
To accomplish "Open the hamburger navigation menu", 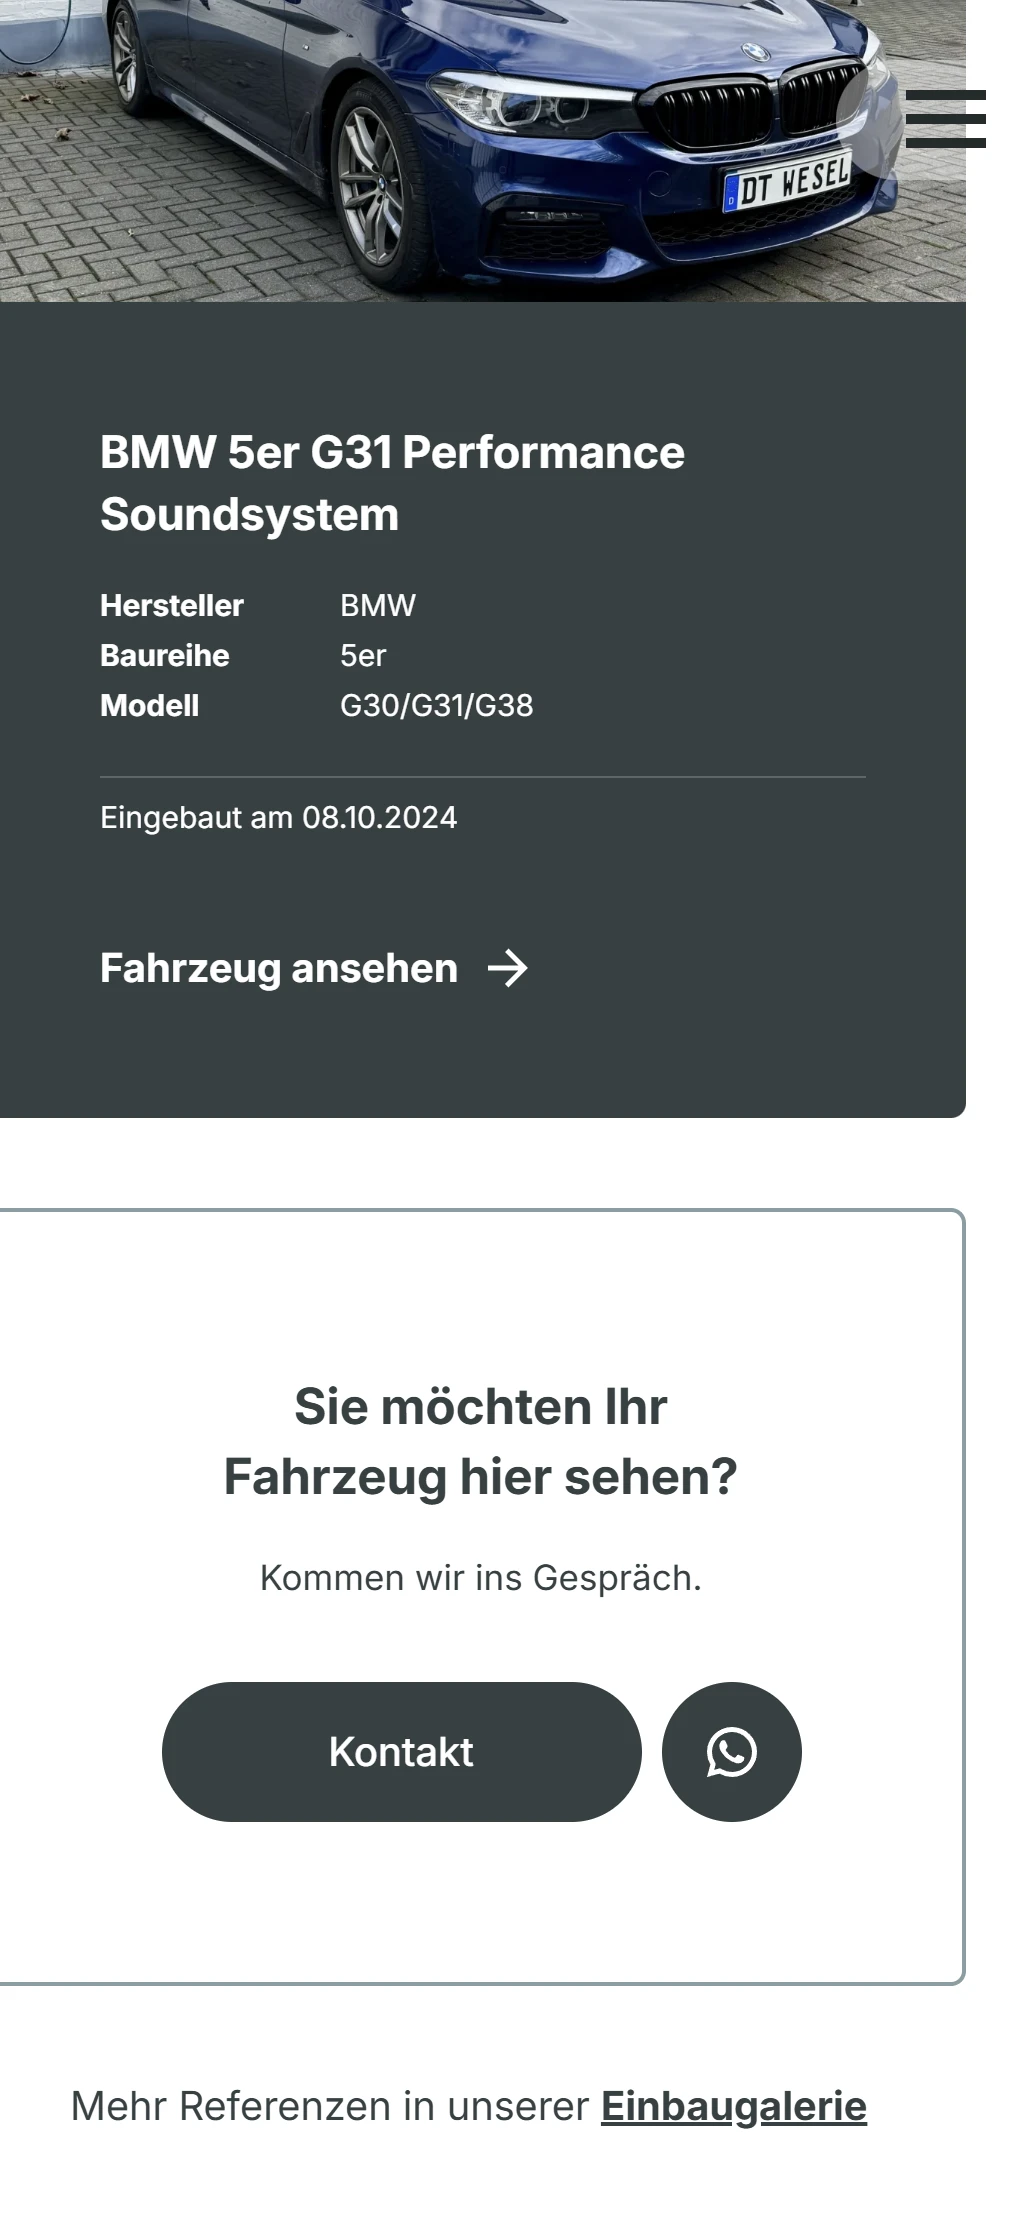I will 945,119.
